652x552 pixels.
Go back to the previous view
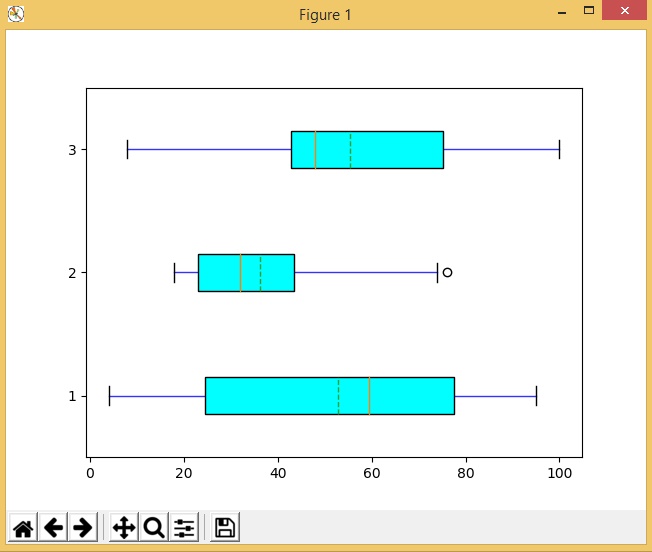[53, 527]
